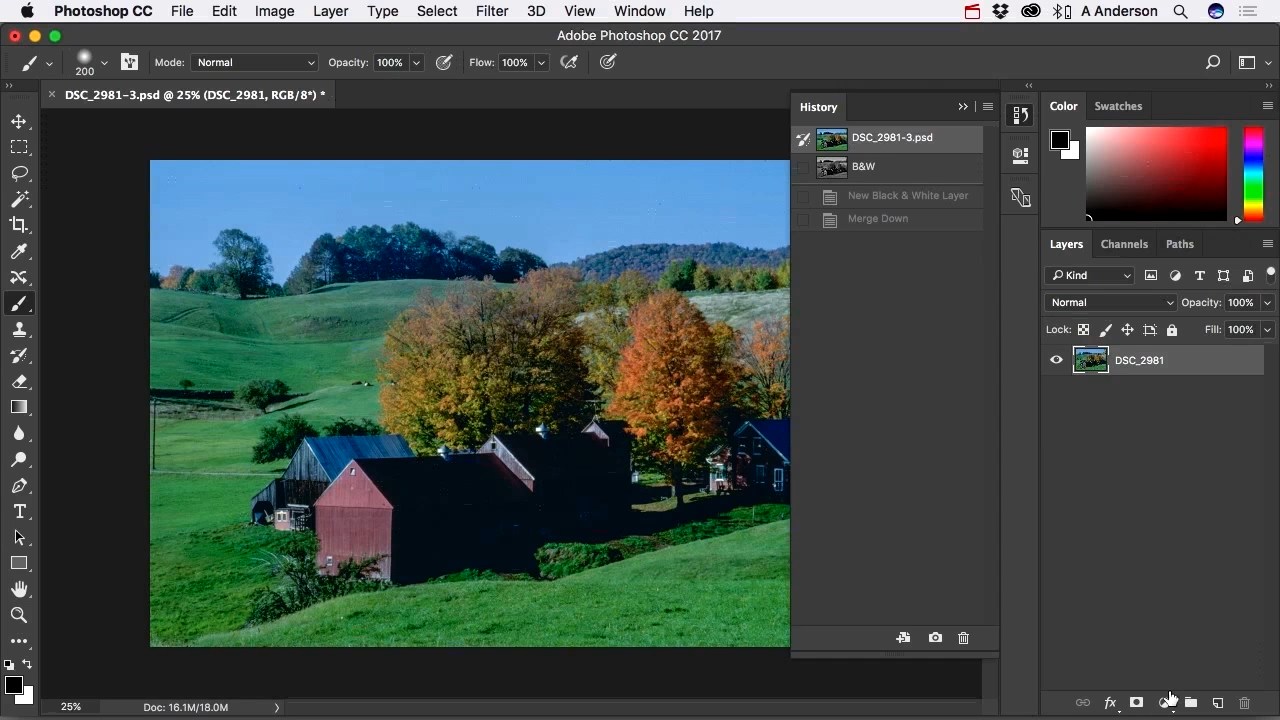
Task: Switch to the Channels tab
Action: (x=1124, y=244)
